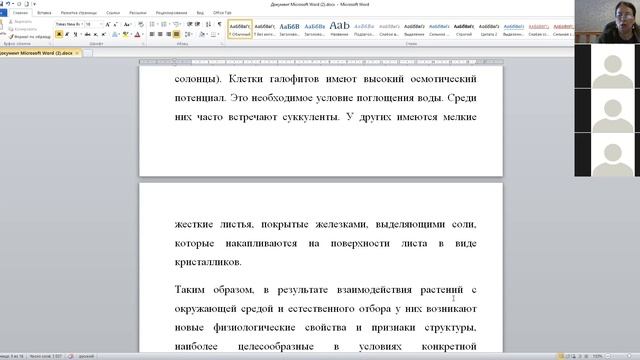Open the underline style dropdown arrow

point(81,34)
